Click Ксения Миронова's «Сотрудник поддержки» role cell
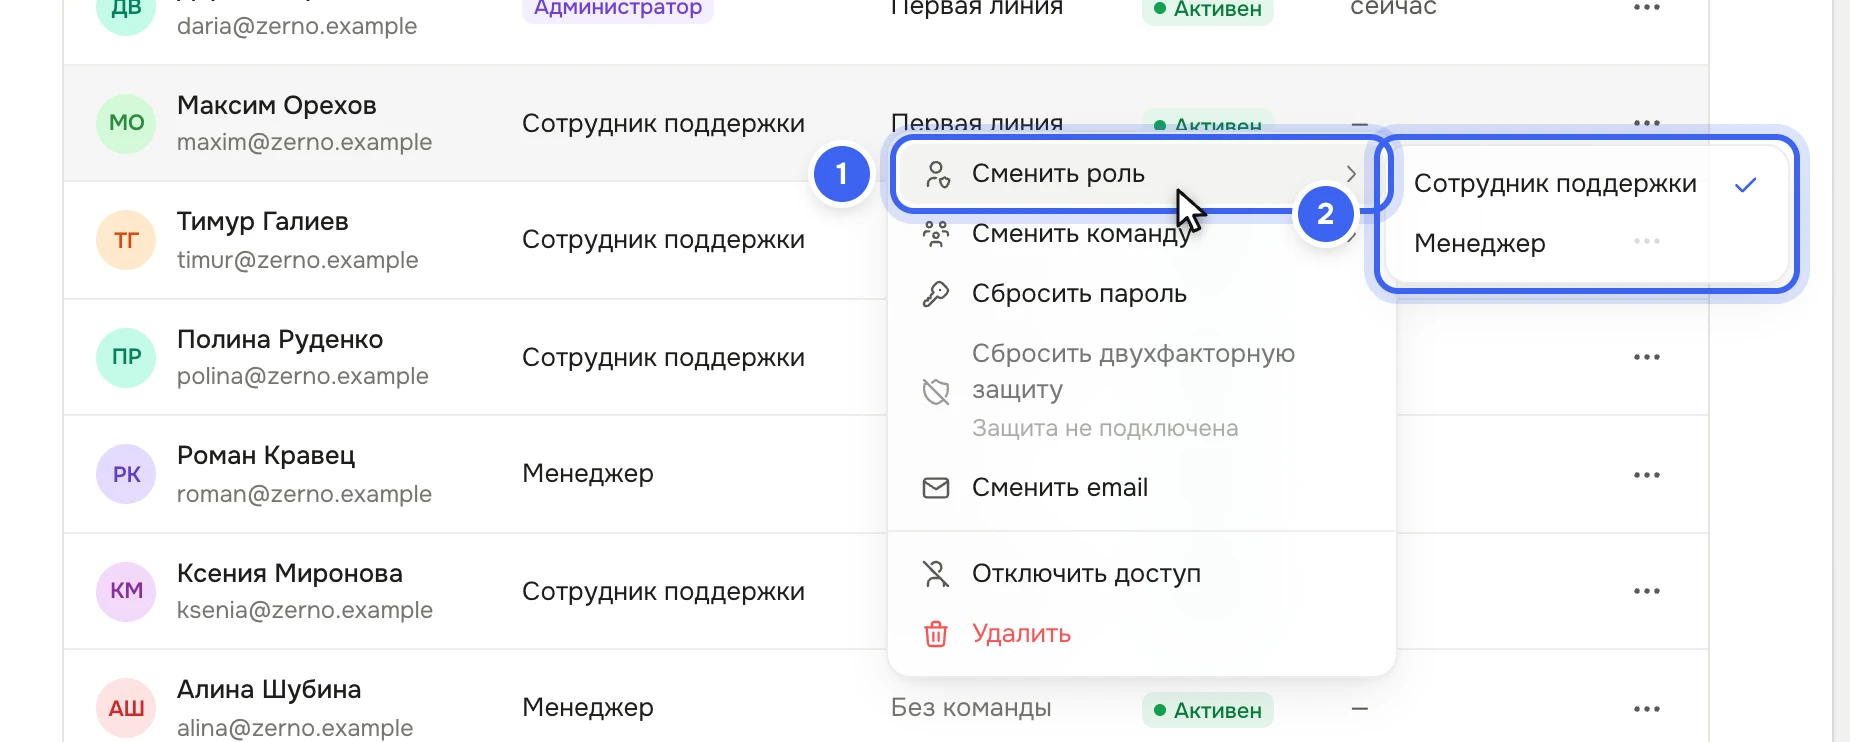This screenshot has width=1850, height=742. 663,592
